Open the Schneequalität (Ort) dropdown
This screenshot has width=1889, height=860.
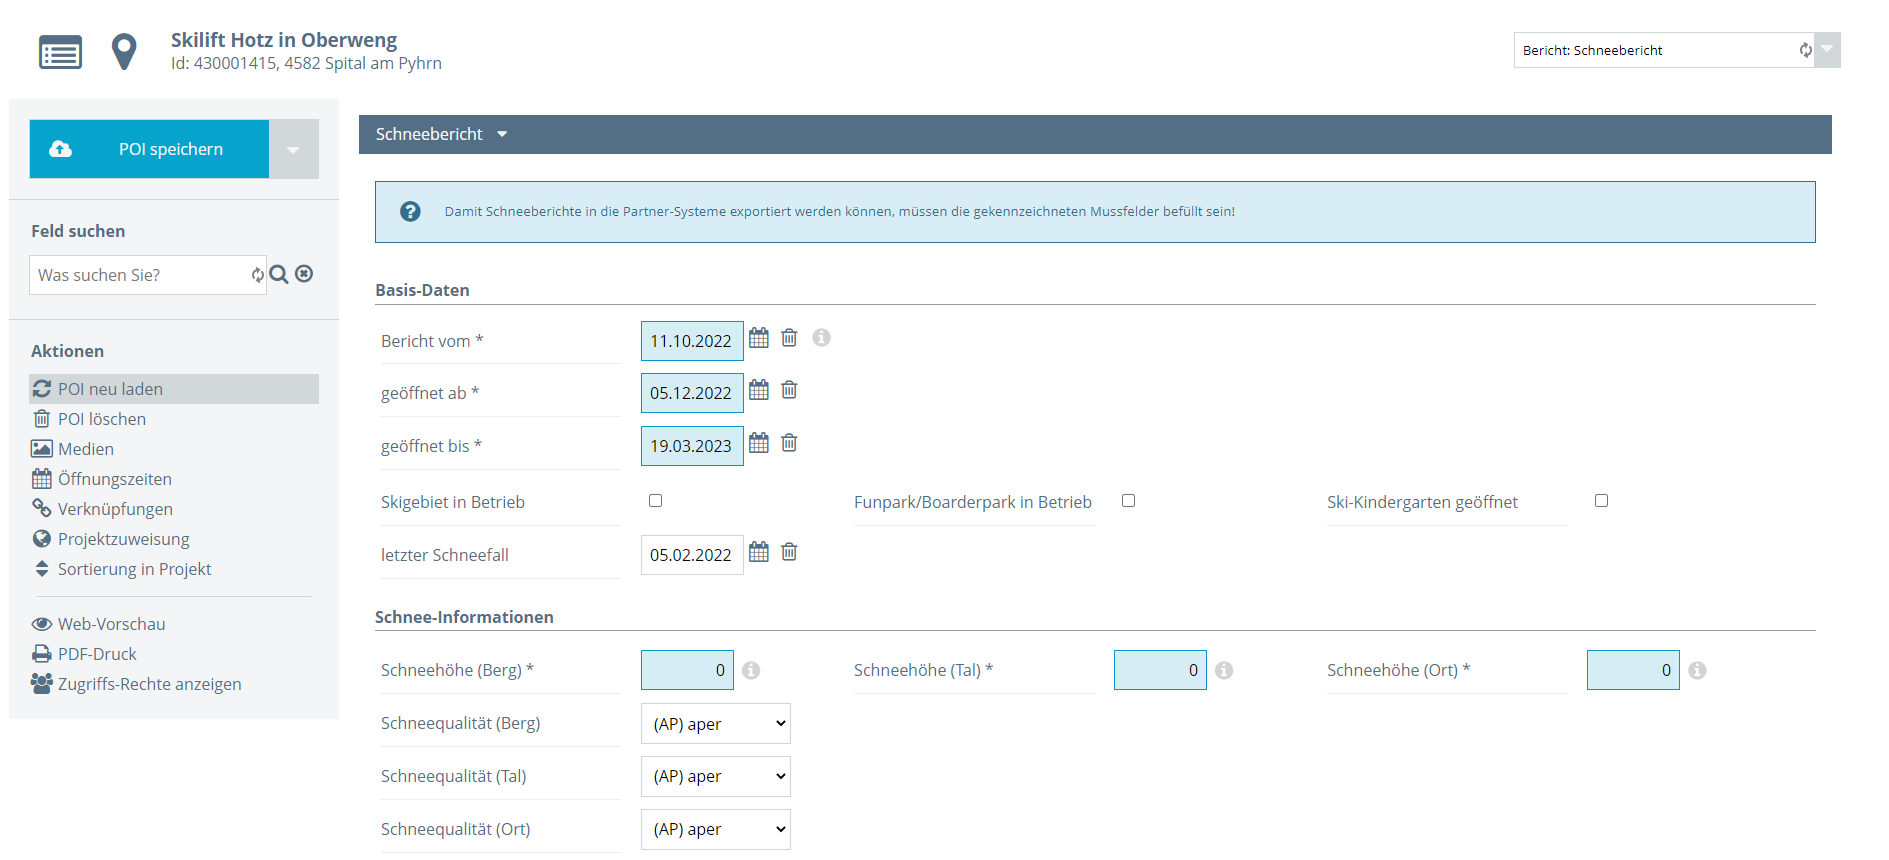coord(716,830)
